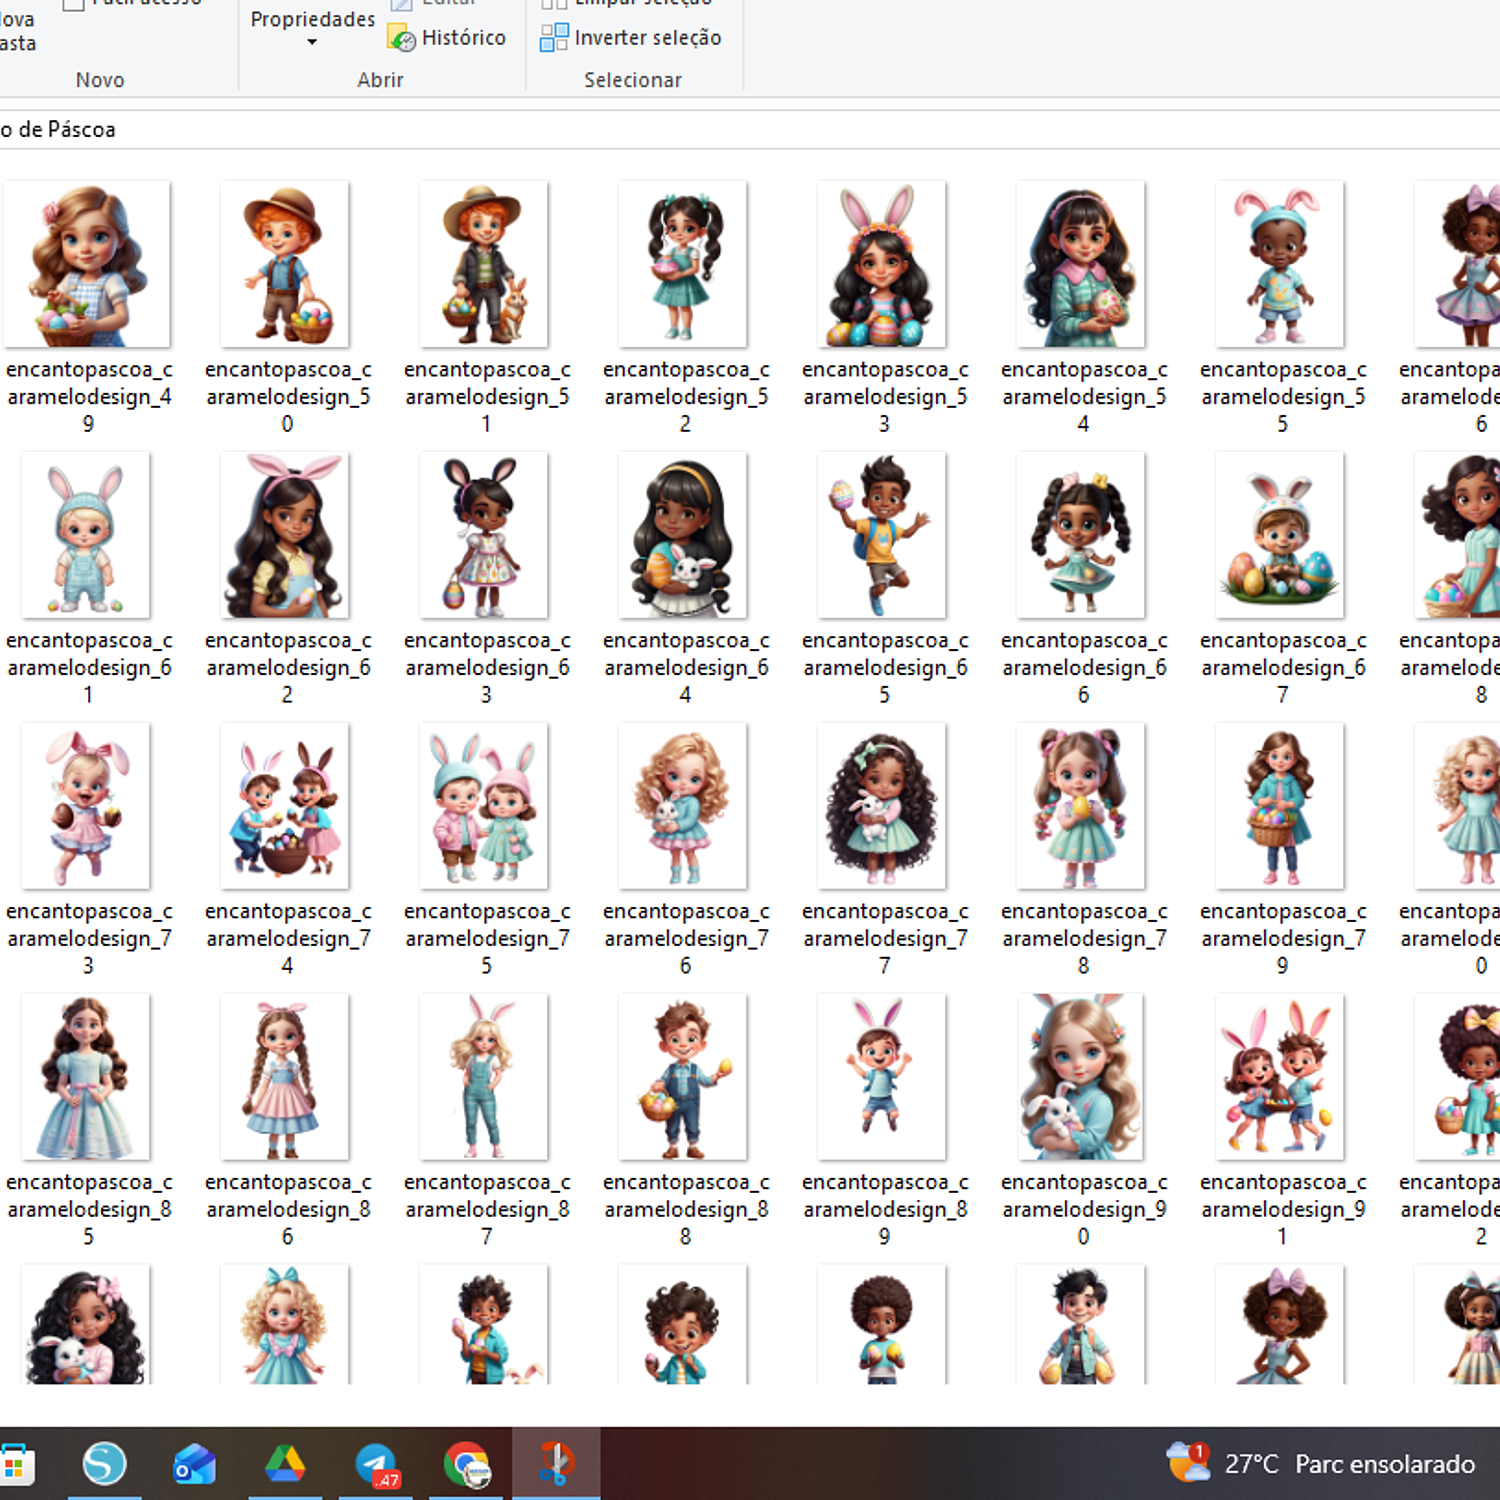The width and height of the screenshot is (1500, 1500).
Task: Open Outlook from the taskbar
Action: coord(194,1465)
